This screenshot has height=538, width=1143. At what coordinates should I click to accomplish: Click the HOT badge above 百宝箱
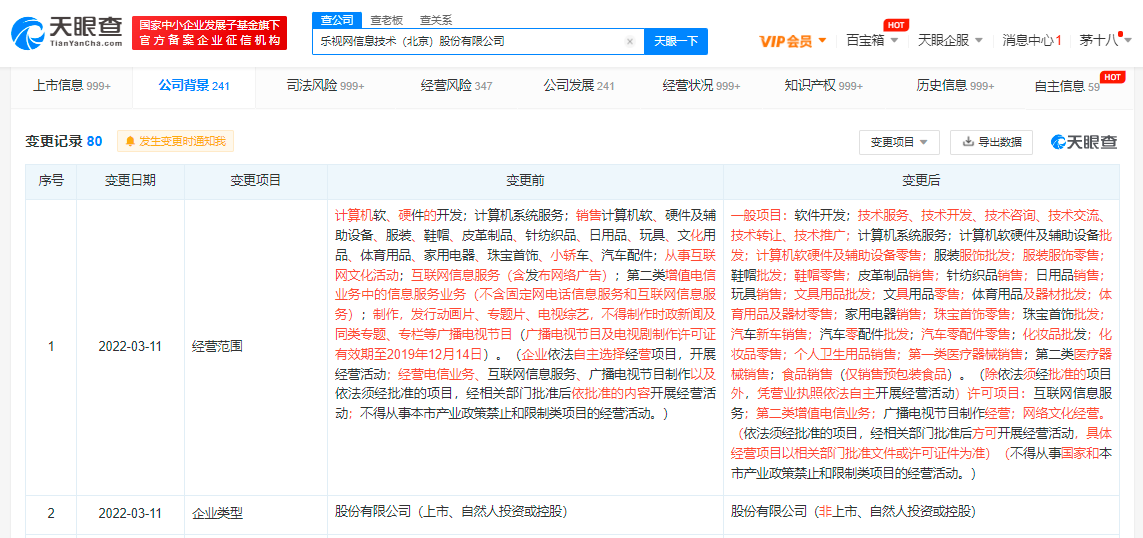(896, 25)
